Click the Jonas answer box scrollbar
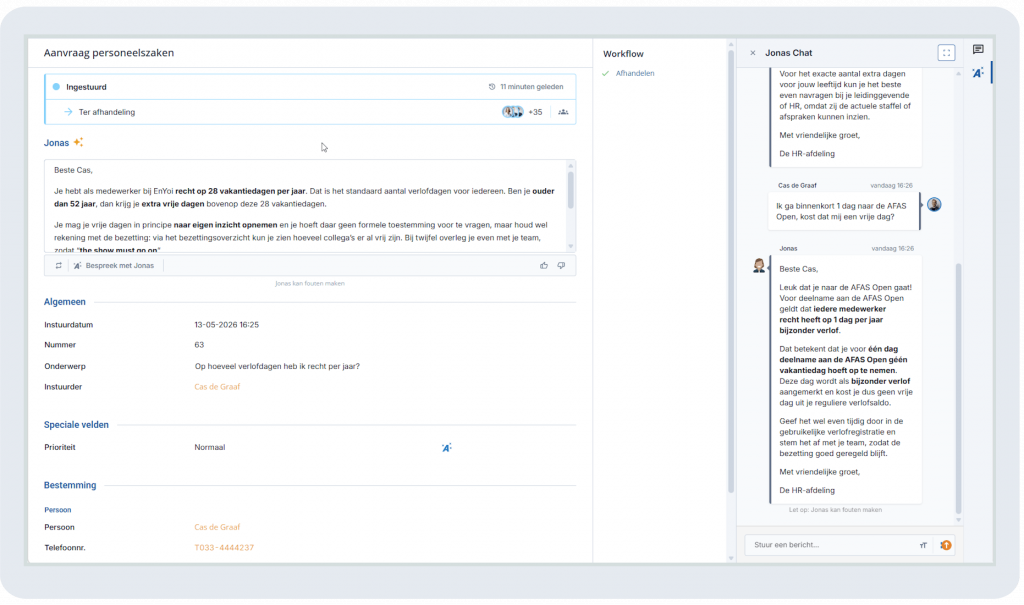Image resolution: width=1024 pixels, height=605 pixels. [571, 189]
